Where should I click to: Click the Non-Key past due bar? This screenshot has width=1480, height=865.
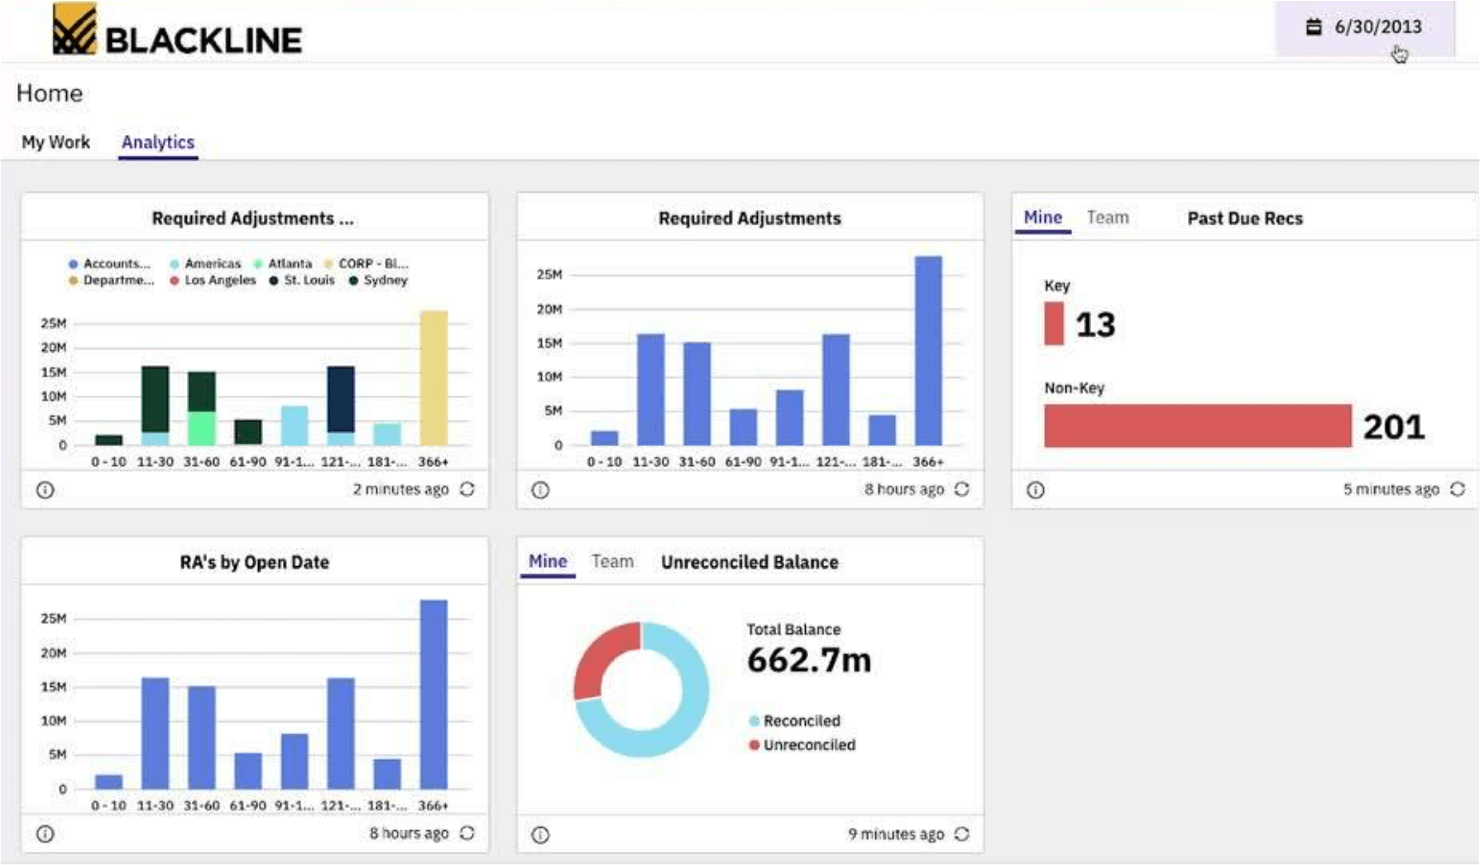tap(1197, 426)
